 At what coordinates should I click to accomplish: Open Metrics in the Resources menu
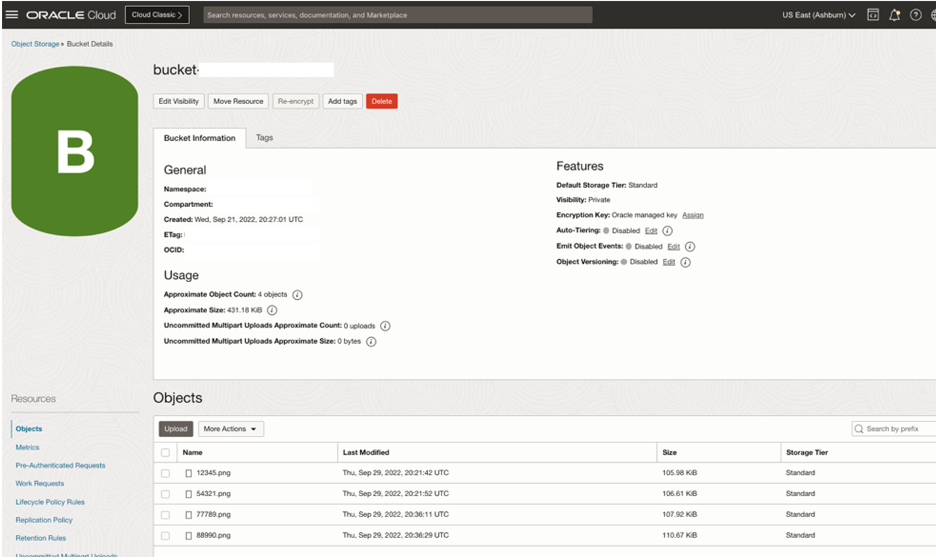(x=28, y=447)
